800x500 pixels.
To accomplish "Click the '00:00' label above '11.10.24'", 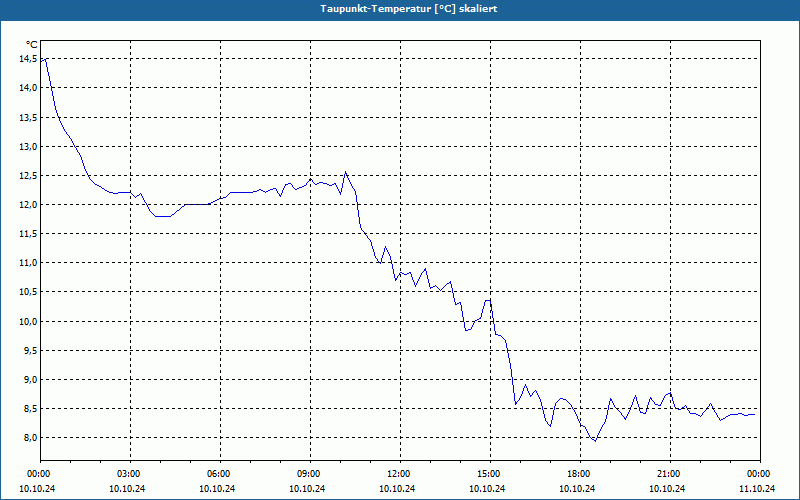I will point(760,474).
